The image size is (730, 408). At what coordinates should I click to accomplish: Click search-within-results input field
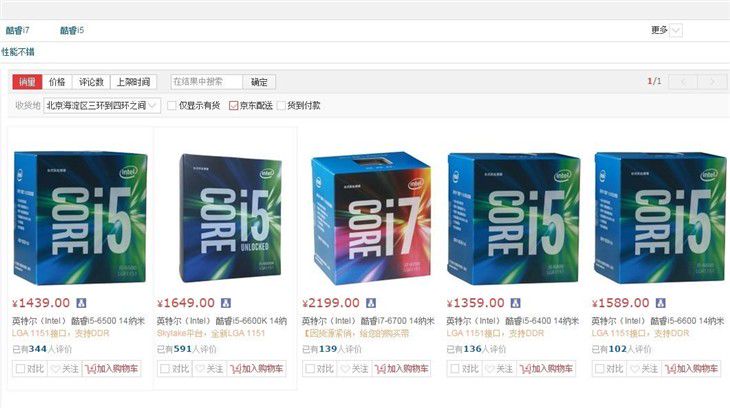pos(207,82)
